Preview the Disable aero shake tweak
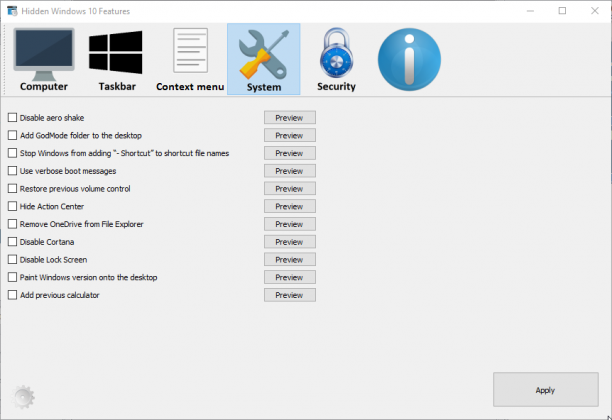This screenshot has height=420, width=612. [290, 117]
